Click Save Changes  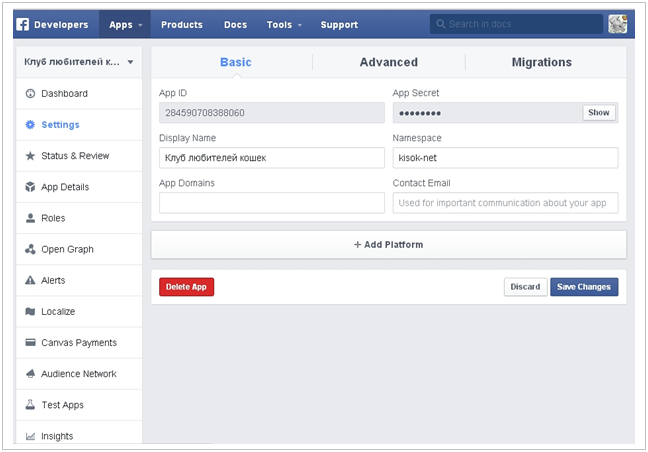[584, 287]
